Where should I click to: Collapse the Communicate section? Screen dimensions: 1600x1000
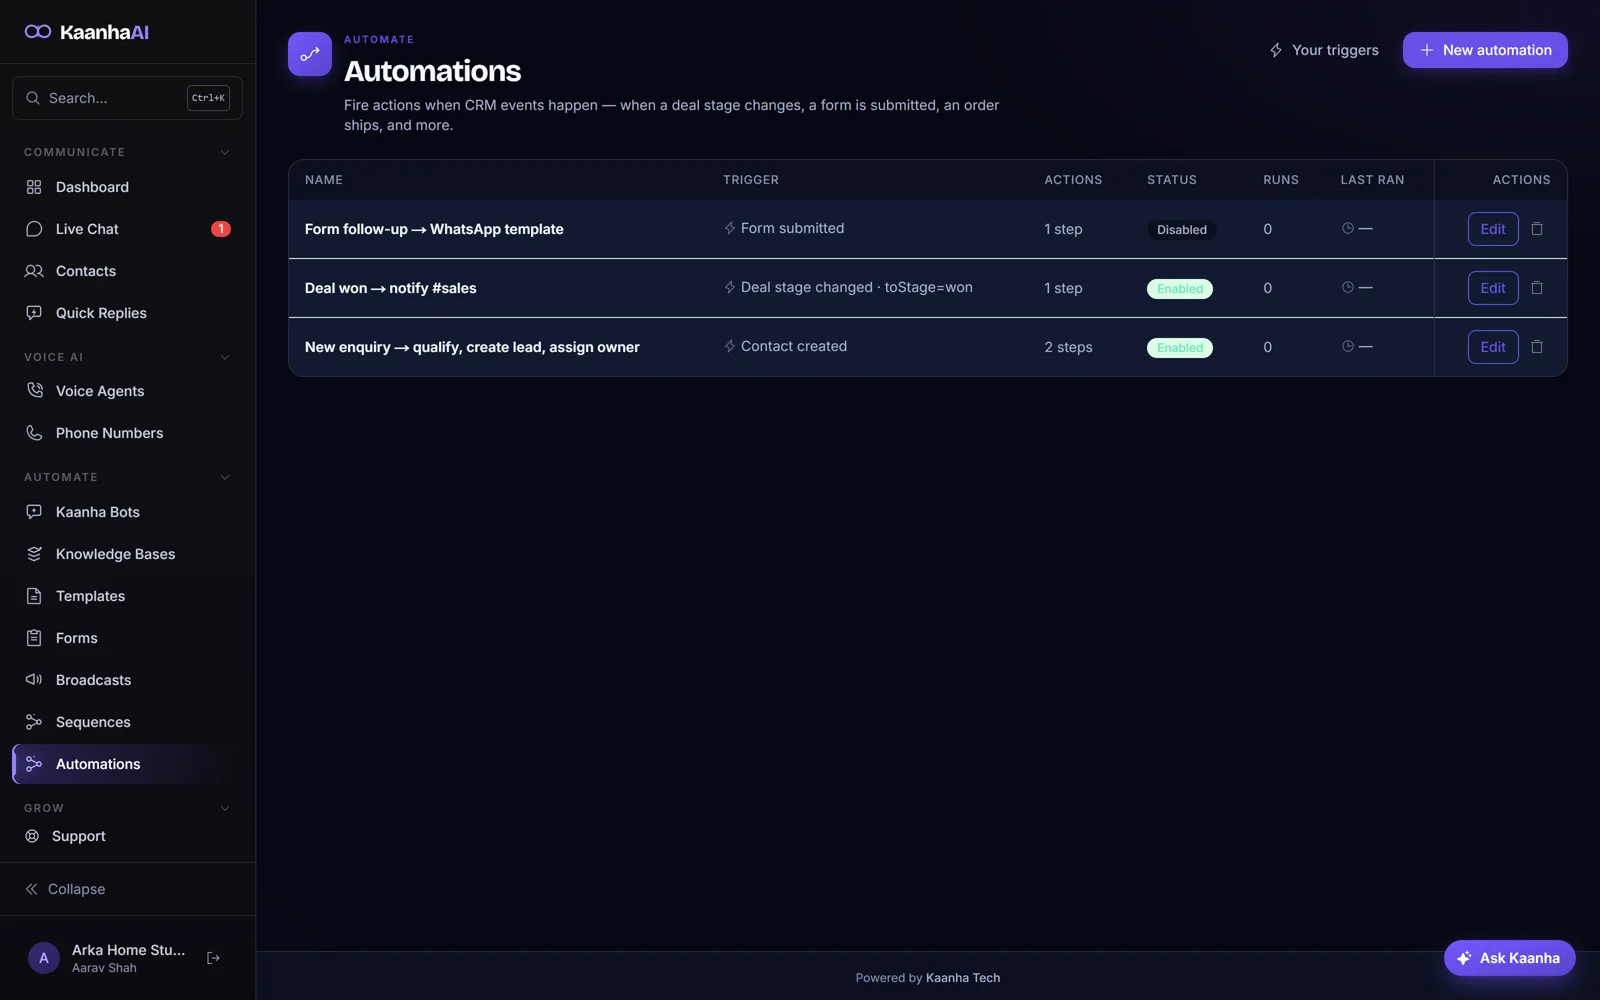tap(225, 152)
